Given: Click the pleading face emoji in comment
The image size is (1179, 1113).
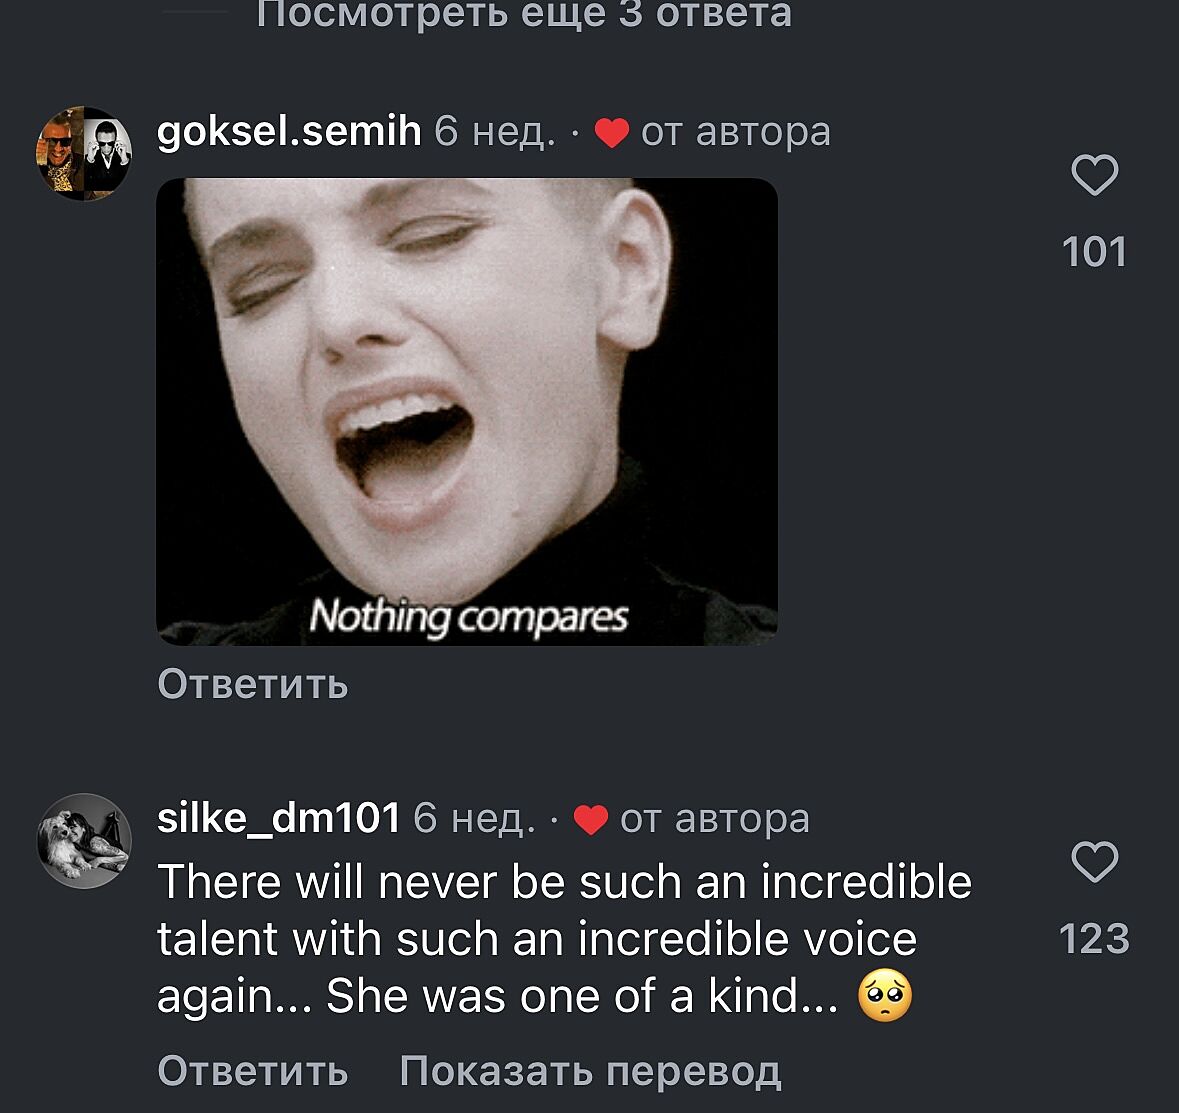Looking at the screenshot, I should (x=885, y=998).
